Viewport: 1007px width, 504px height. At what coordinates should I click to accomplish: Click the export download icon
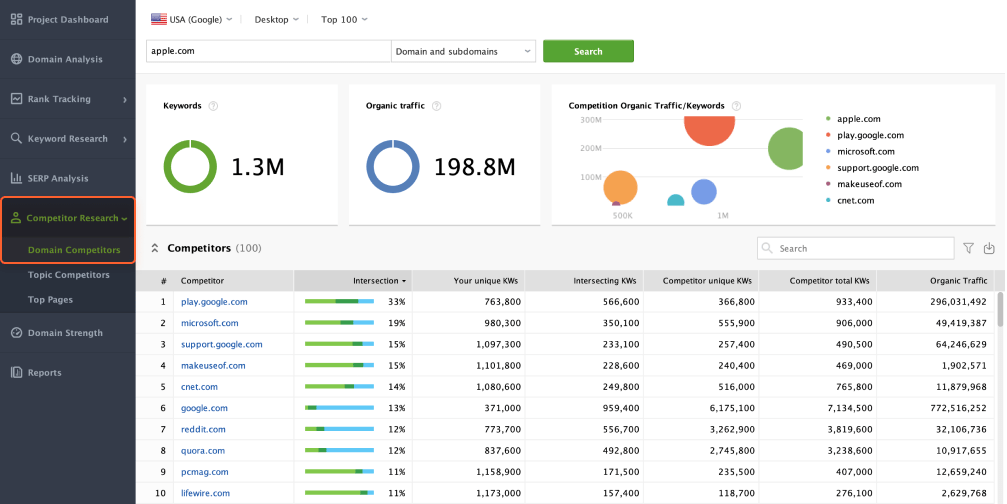click(x=989, y=248)
